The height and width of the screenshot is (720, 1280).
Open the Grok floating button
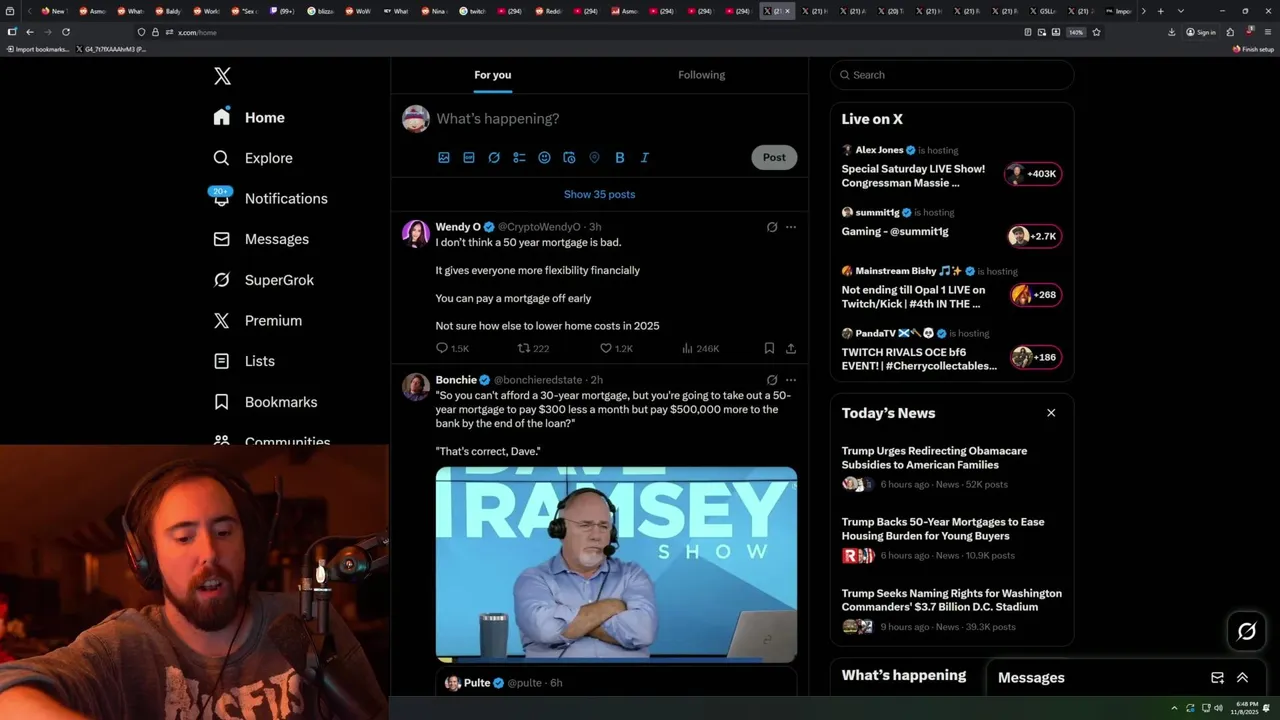pos(1247,631)
